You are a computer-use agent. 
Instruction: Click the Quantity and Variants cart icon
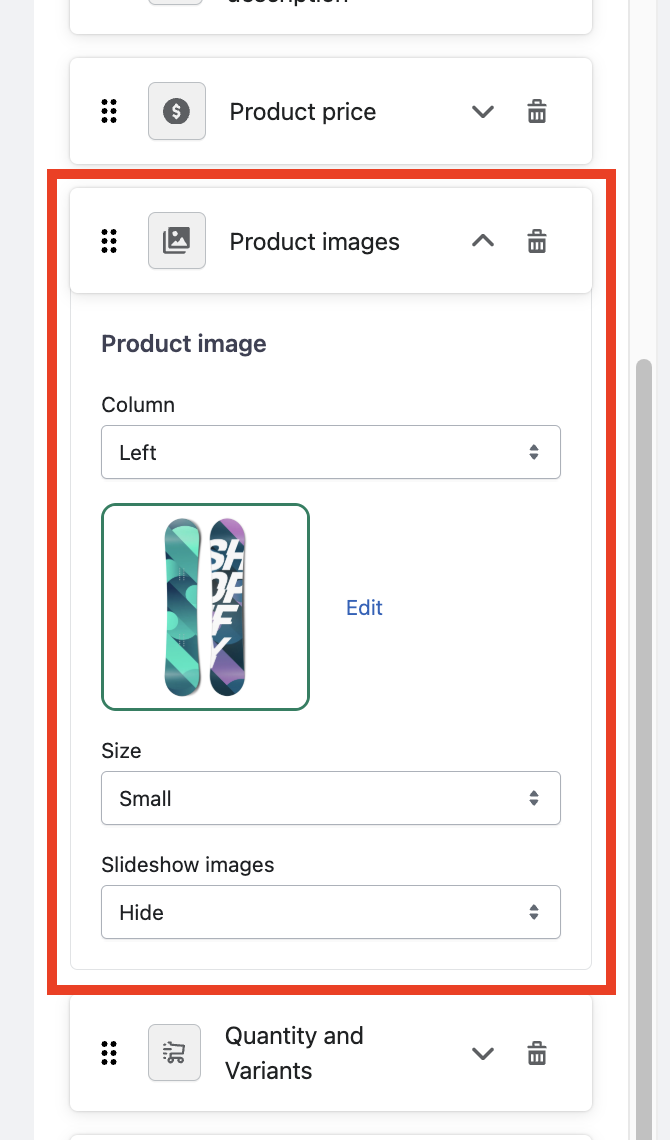(x=175, y=1053)
